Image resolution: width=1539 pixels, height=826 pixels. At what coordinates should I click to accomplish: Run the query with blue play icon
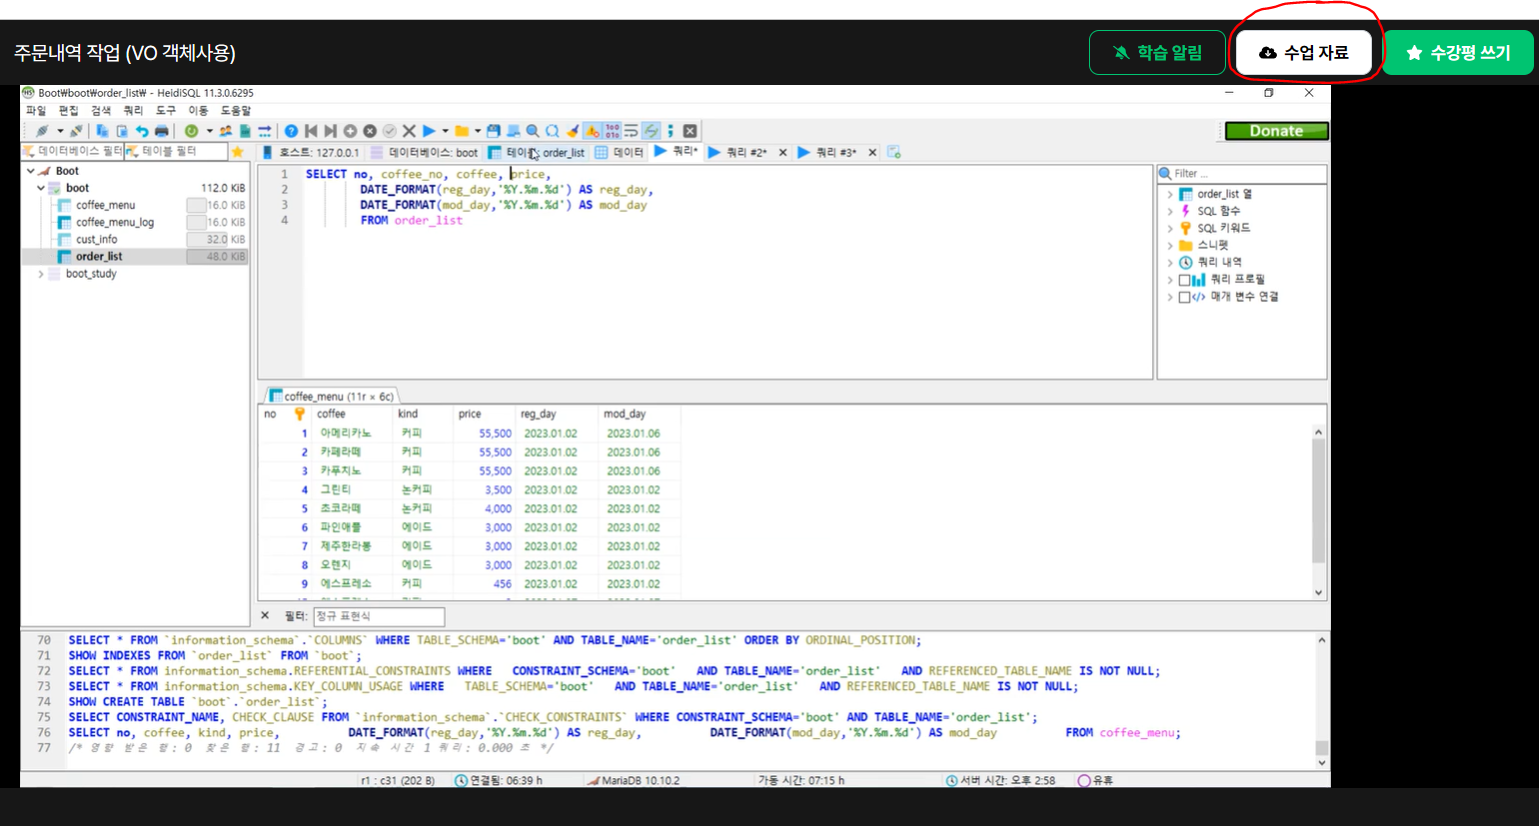pos(429,131)
